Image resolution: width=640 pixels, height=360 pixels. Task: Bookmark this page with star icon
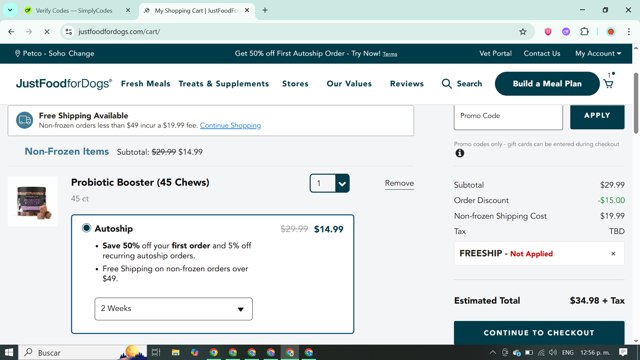[522, 31]
